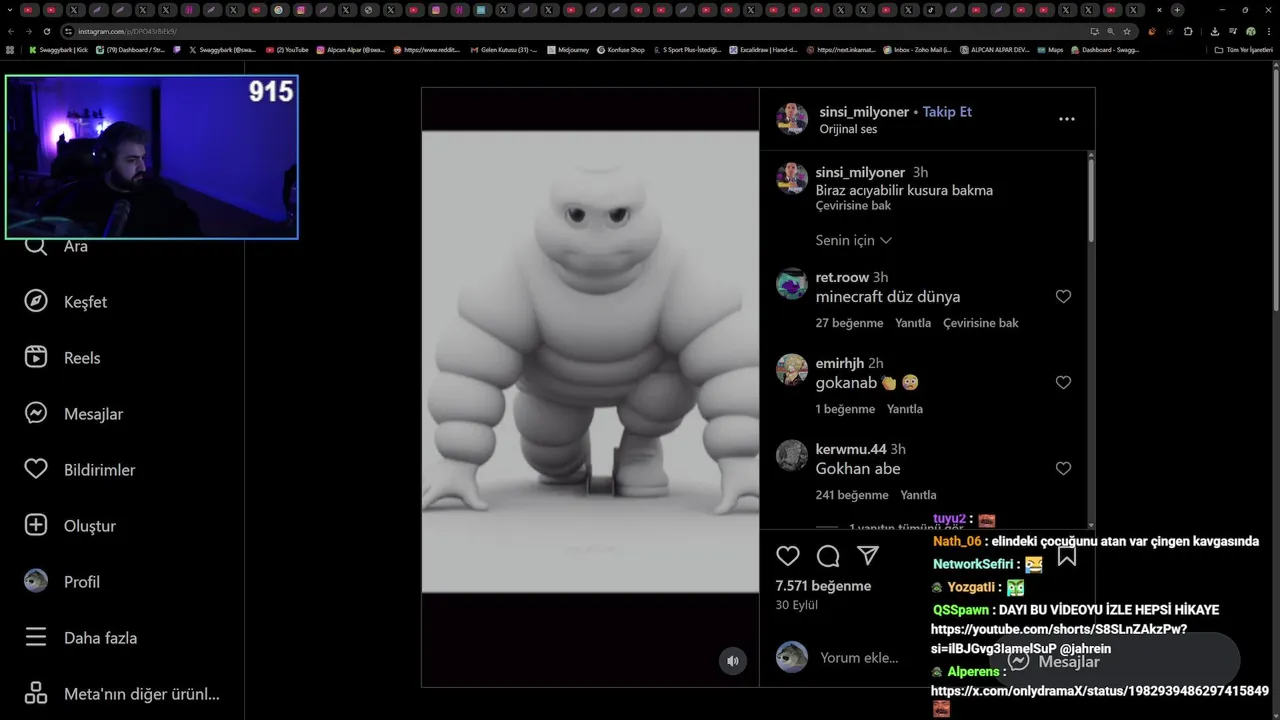The image size is (1280, 720).
Task: Click Orijinal ses audio link
Action: click(848, 129)
